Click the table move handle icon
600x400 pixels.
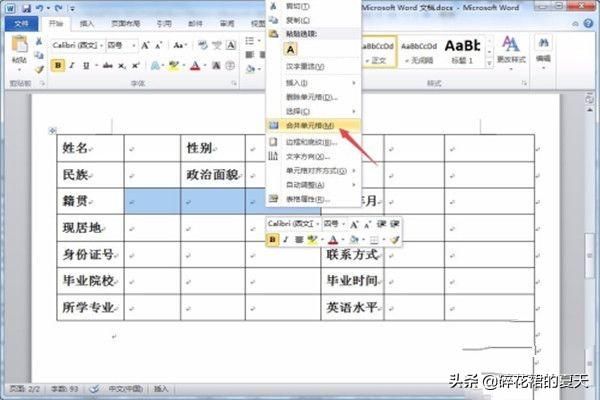pyautogui.click(x=52, y=131)
